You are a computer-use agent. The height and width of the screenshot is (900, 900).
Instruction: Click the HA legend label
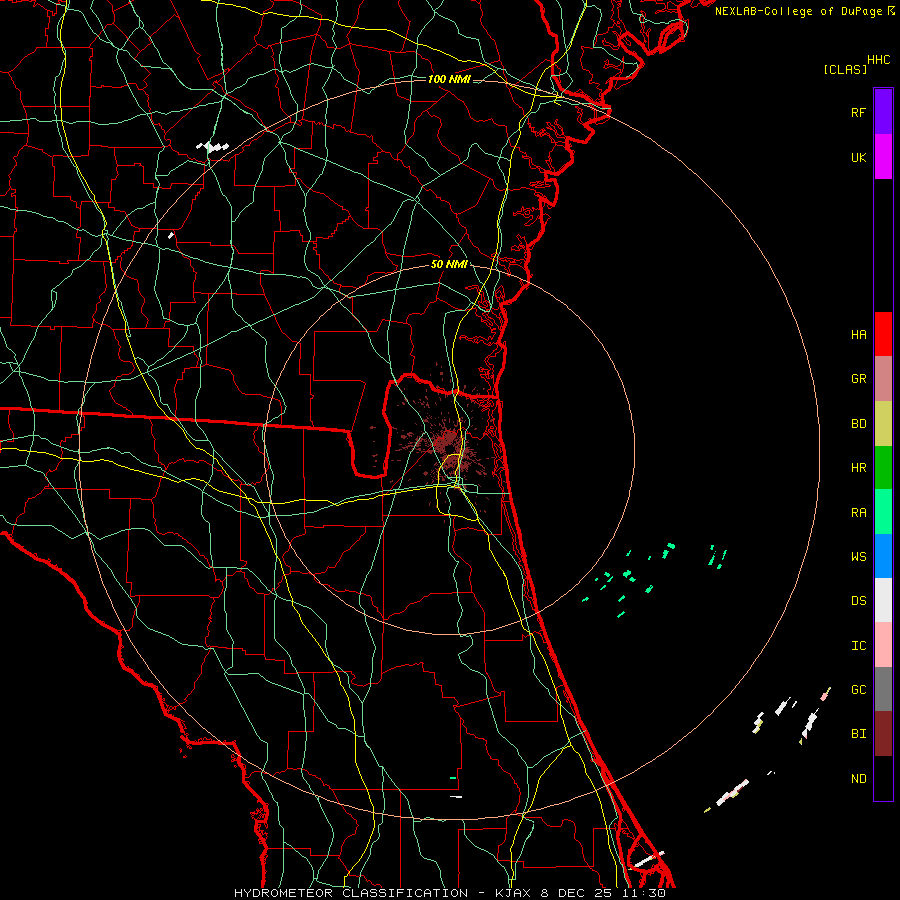858,335
